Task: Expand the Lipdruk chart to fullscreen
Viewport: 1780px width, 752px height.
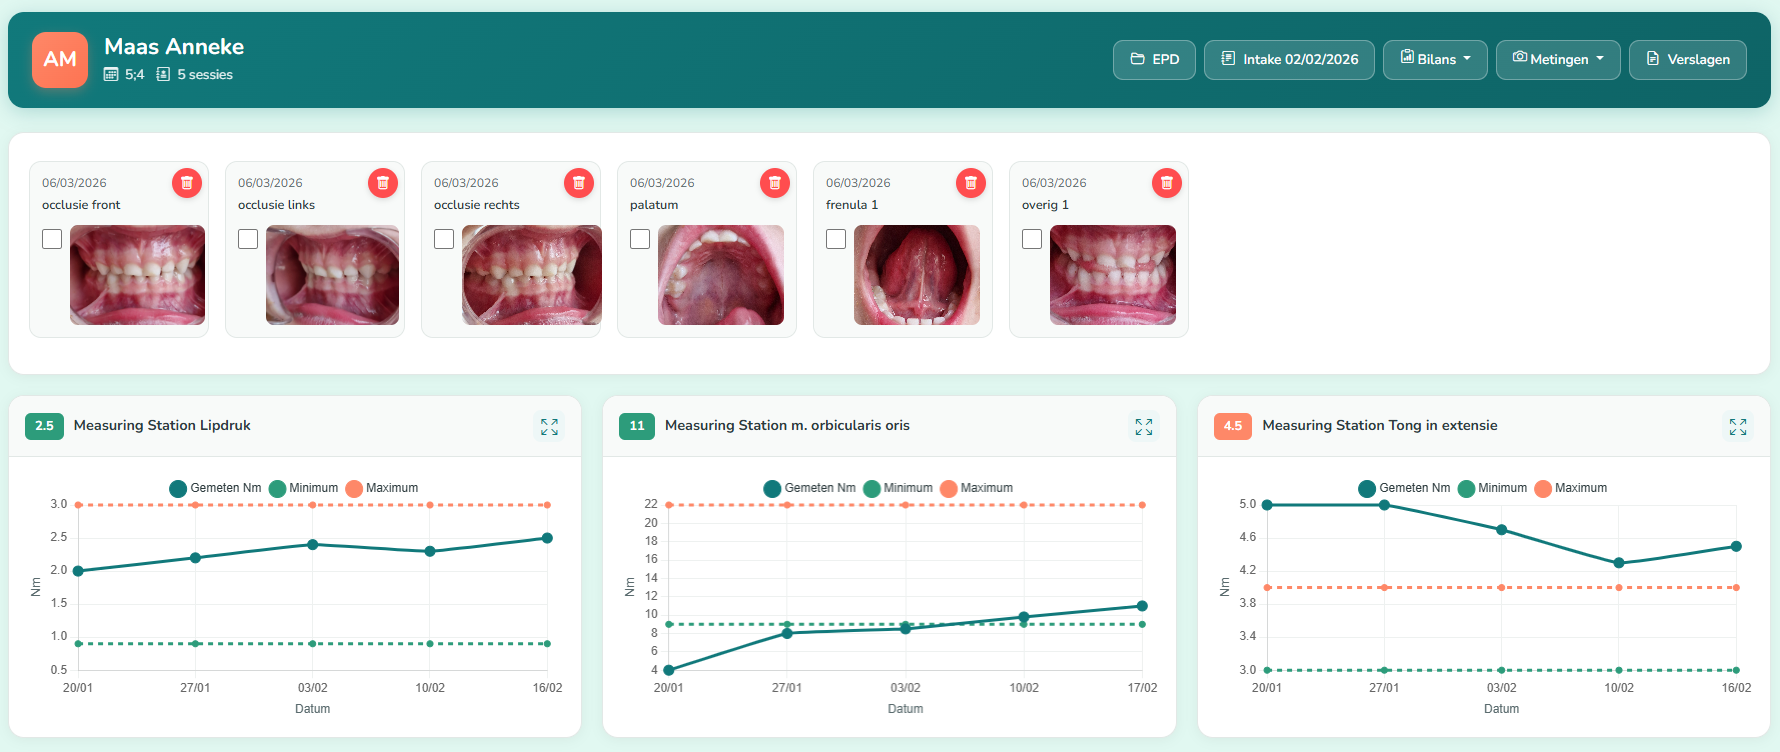Action: pos(549,427)
